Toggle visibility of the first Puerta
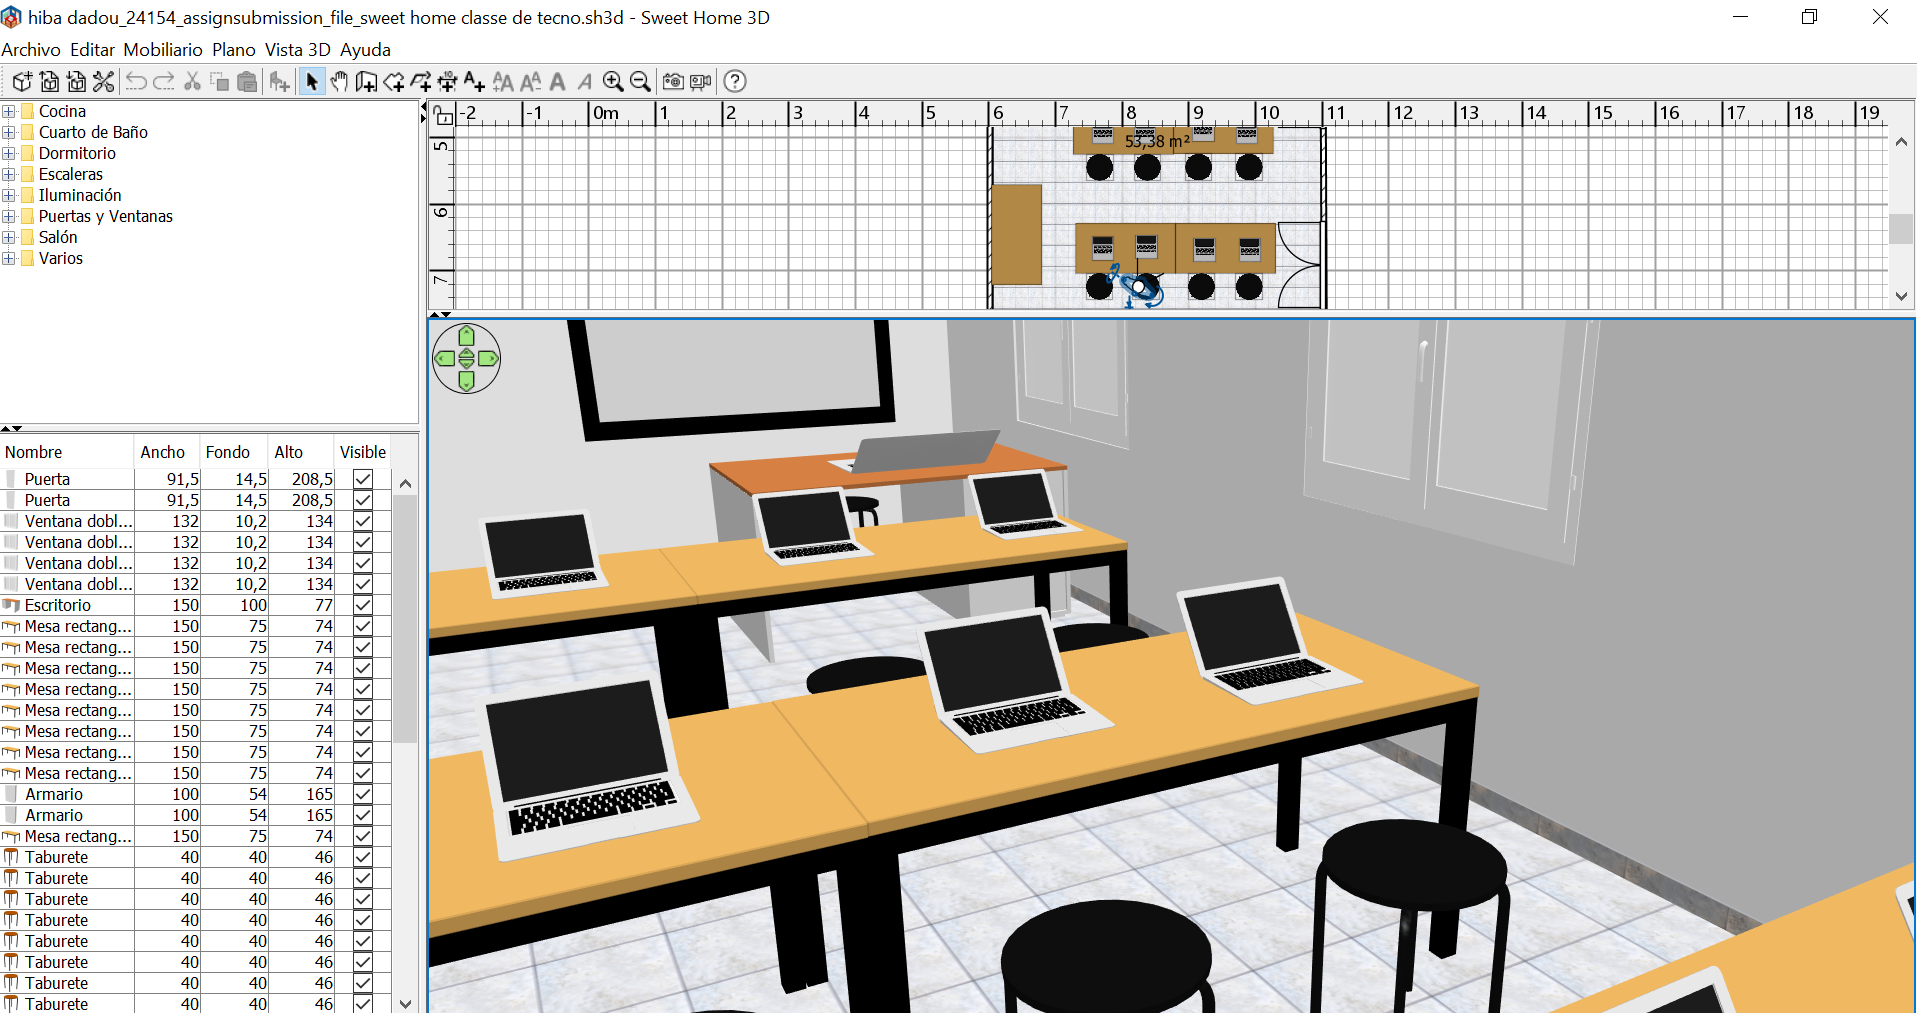 363,479
